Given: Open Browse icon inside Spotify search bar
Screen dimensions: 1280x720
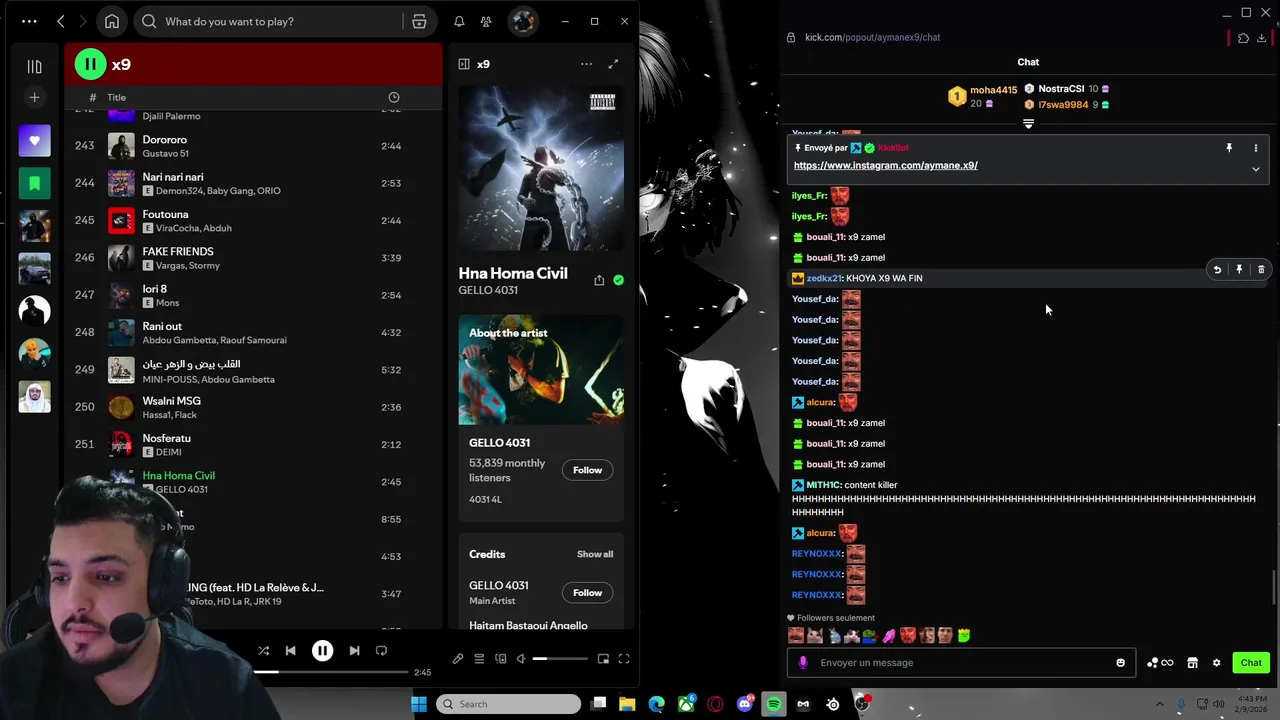Looking at the screenshot, I should [x=419, y=21].
